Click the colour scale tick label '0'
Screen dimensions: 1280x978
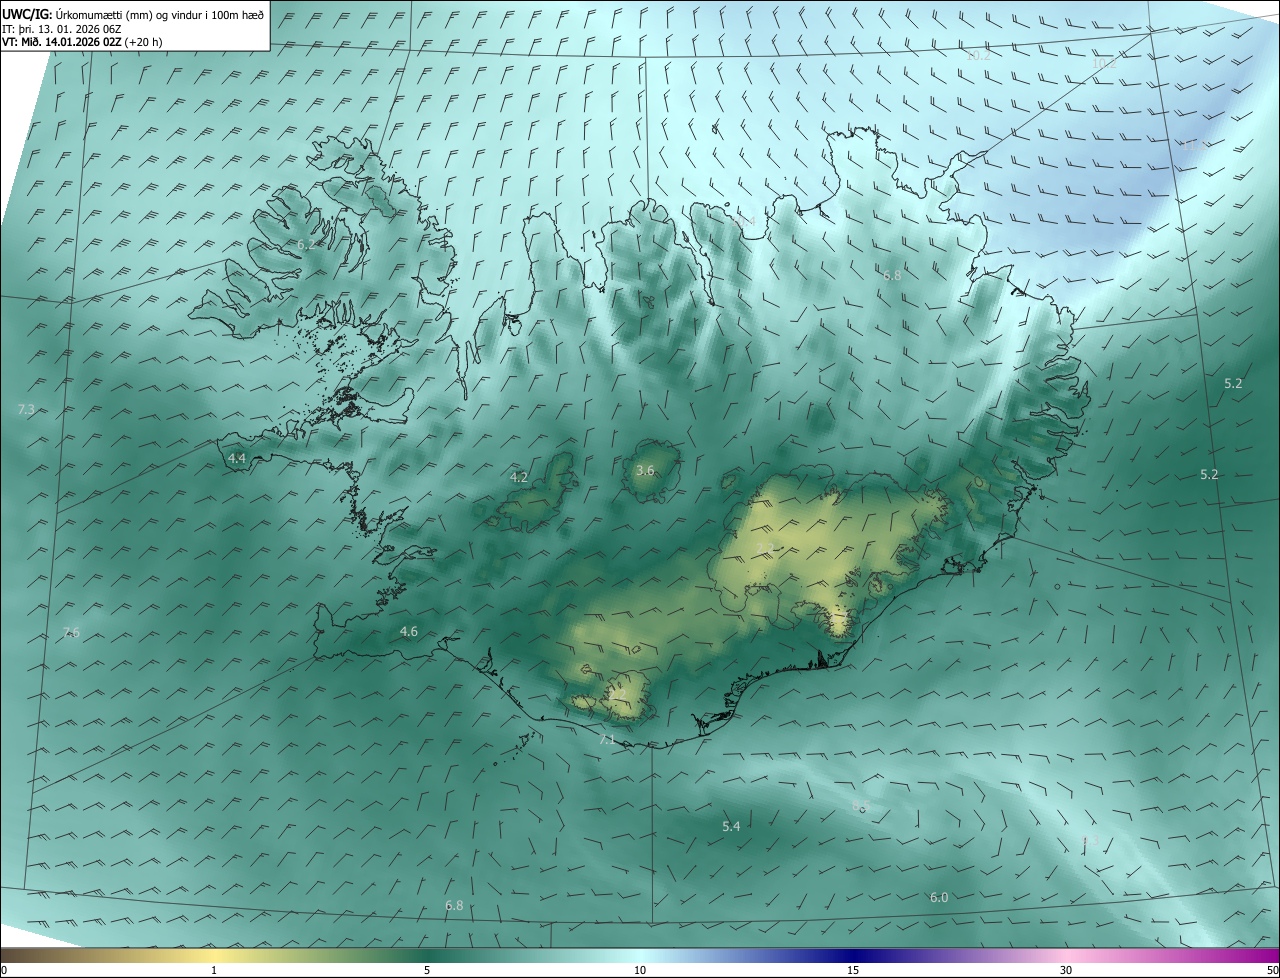[4, 970]
